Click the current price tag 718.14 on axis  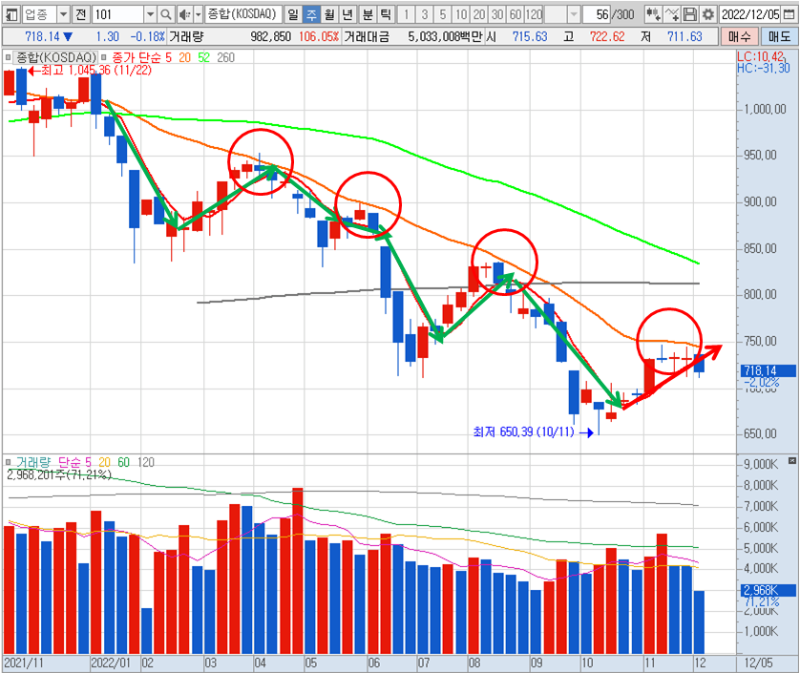[x=767, y=371]
